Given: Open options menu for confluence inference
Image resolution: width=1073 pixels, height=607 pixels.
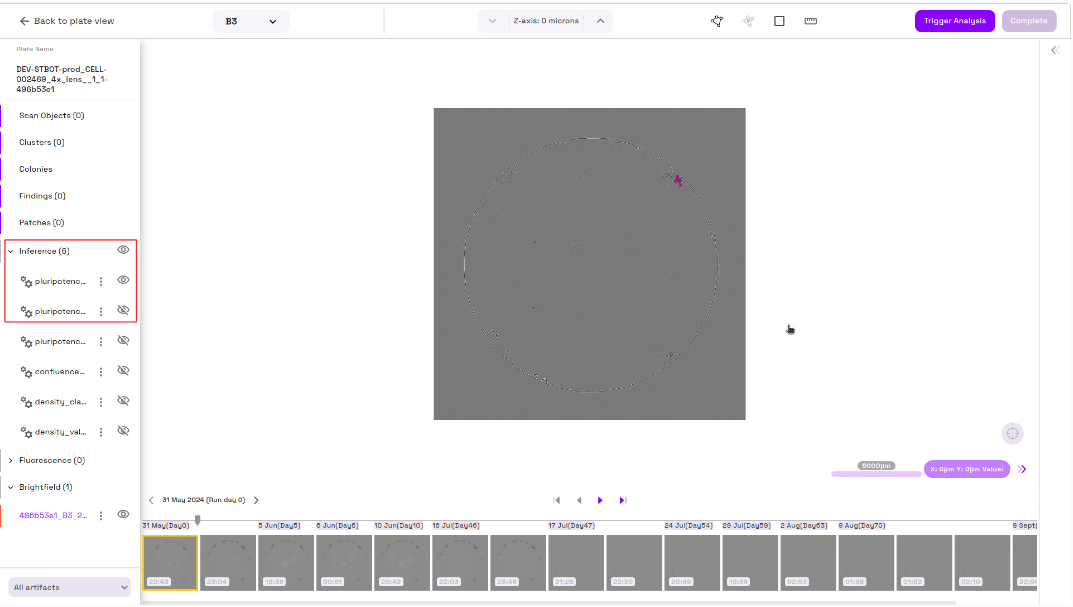Looking at the screenshot, I should pos(101,371).
